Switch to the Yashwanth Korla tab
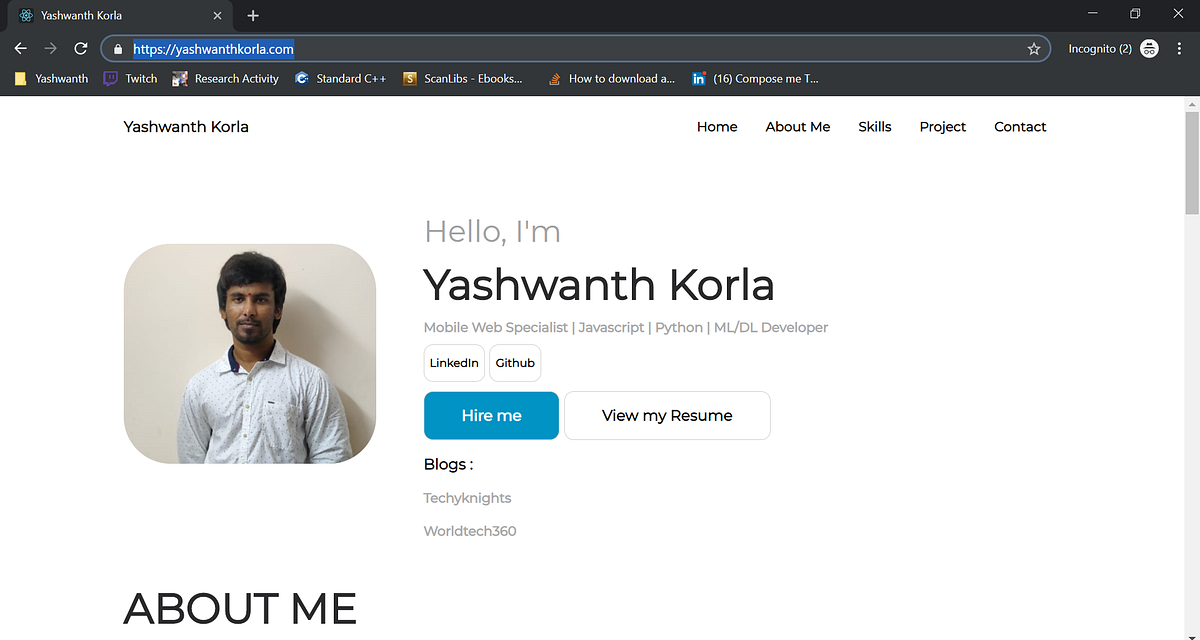Viewport: 1200px width, 640px height. 110,15
